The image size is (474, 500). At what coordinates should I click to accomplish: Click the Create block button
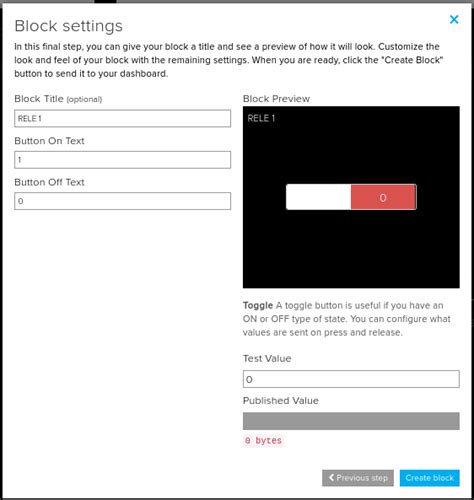point(430,478)
